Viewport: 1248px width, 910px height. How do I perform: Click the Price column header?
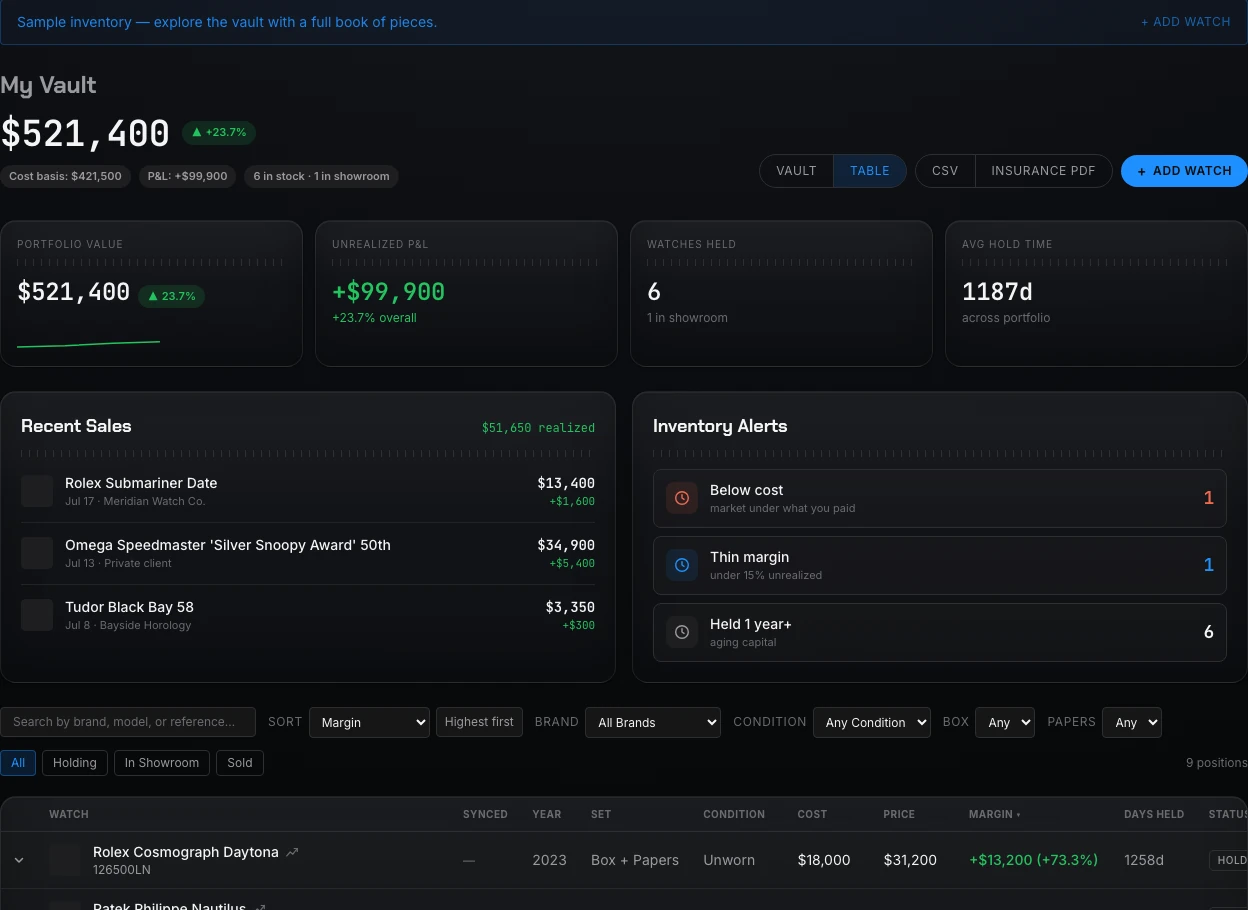point(899,814)
